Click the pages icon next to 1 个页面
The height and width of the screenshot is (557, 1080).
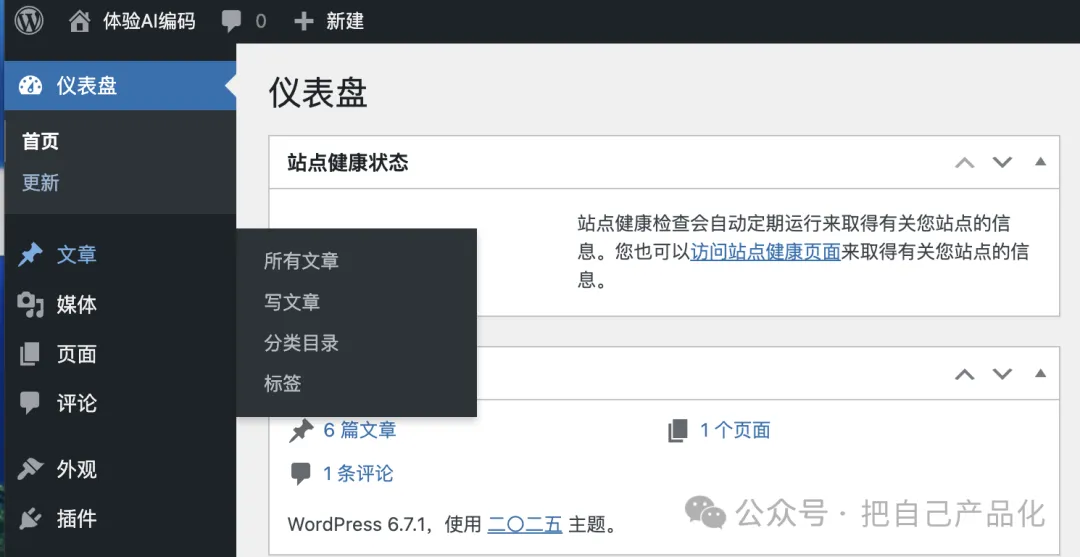(678, 431)
